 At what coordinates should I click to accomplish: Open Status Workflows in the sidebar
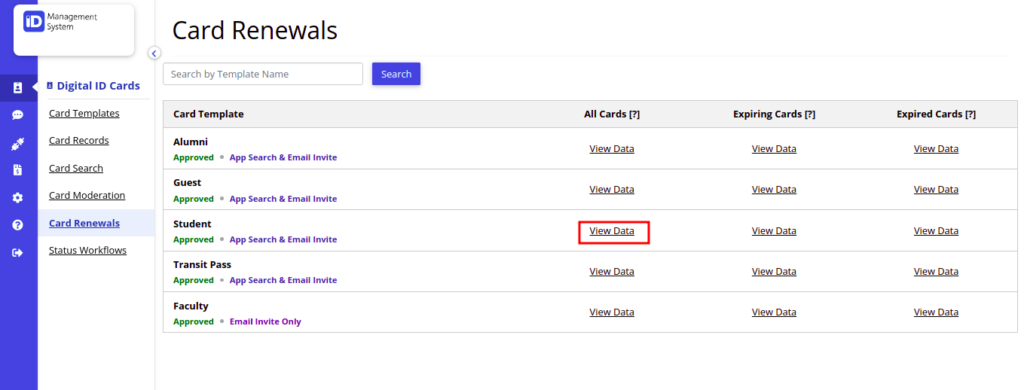tap(88, 251)
